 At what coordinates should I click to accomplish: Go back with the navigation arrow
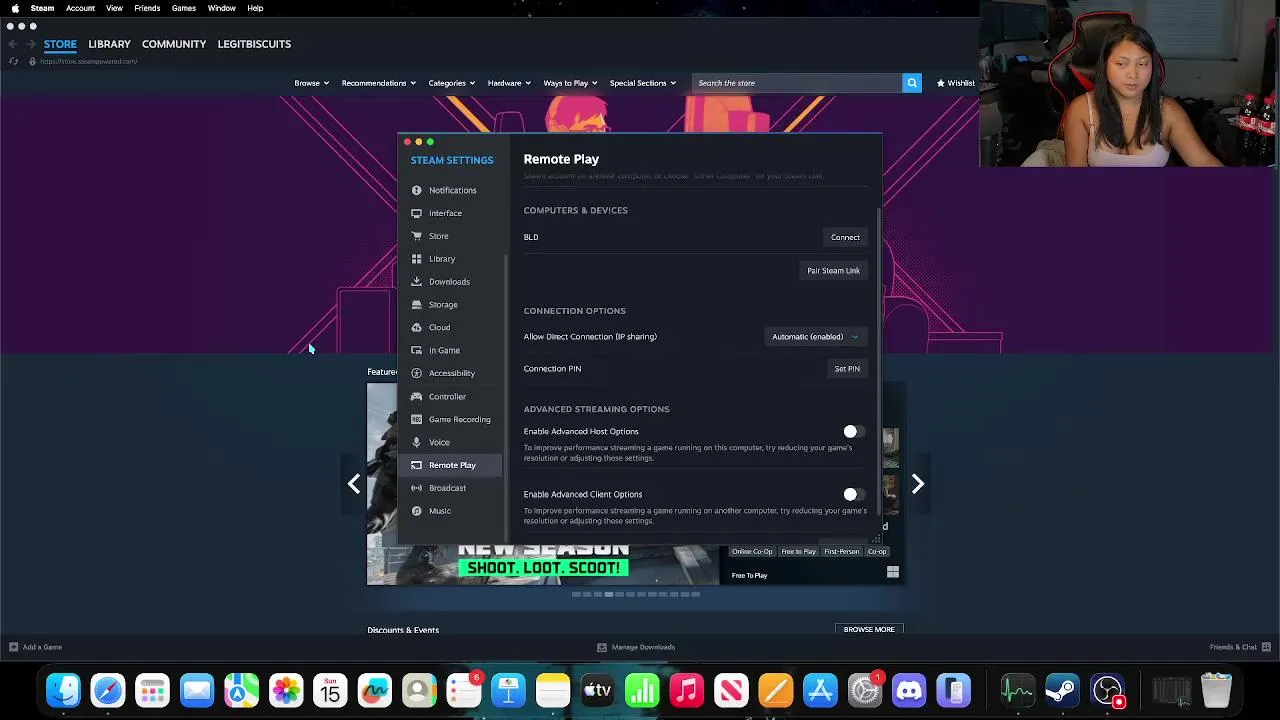click(x=12, y=44)
